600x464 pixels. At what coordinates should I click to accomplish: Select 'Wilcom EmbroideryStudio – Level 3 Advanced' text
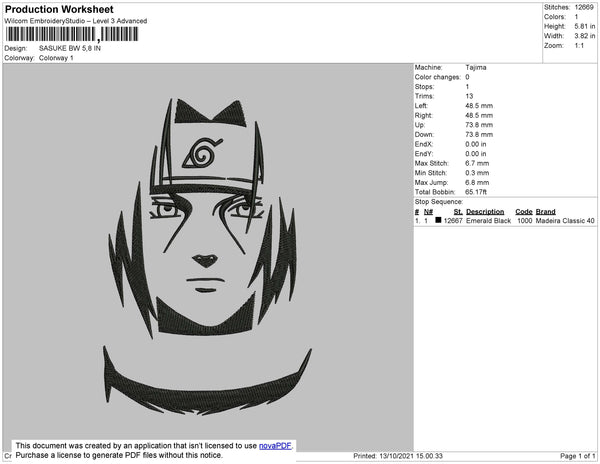coord(76,21)
